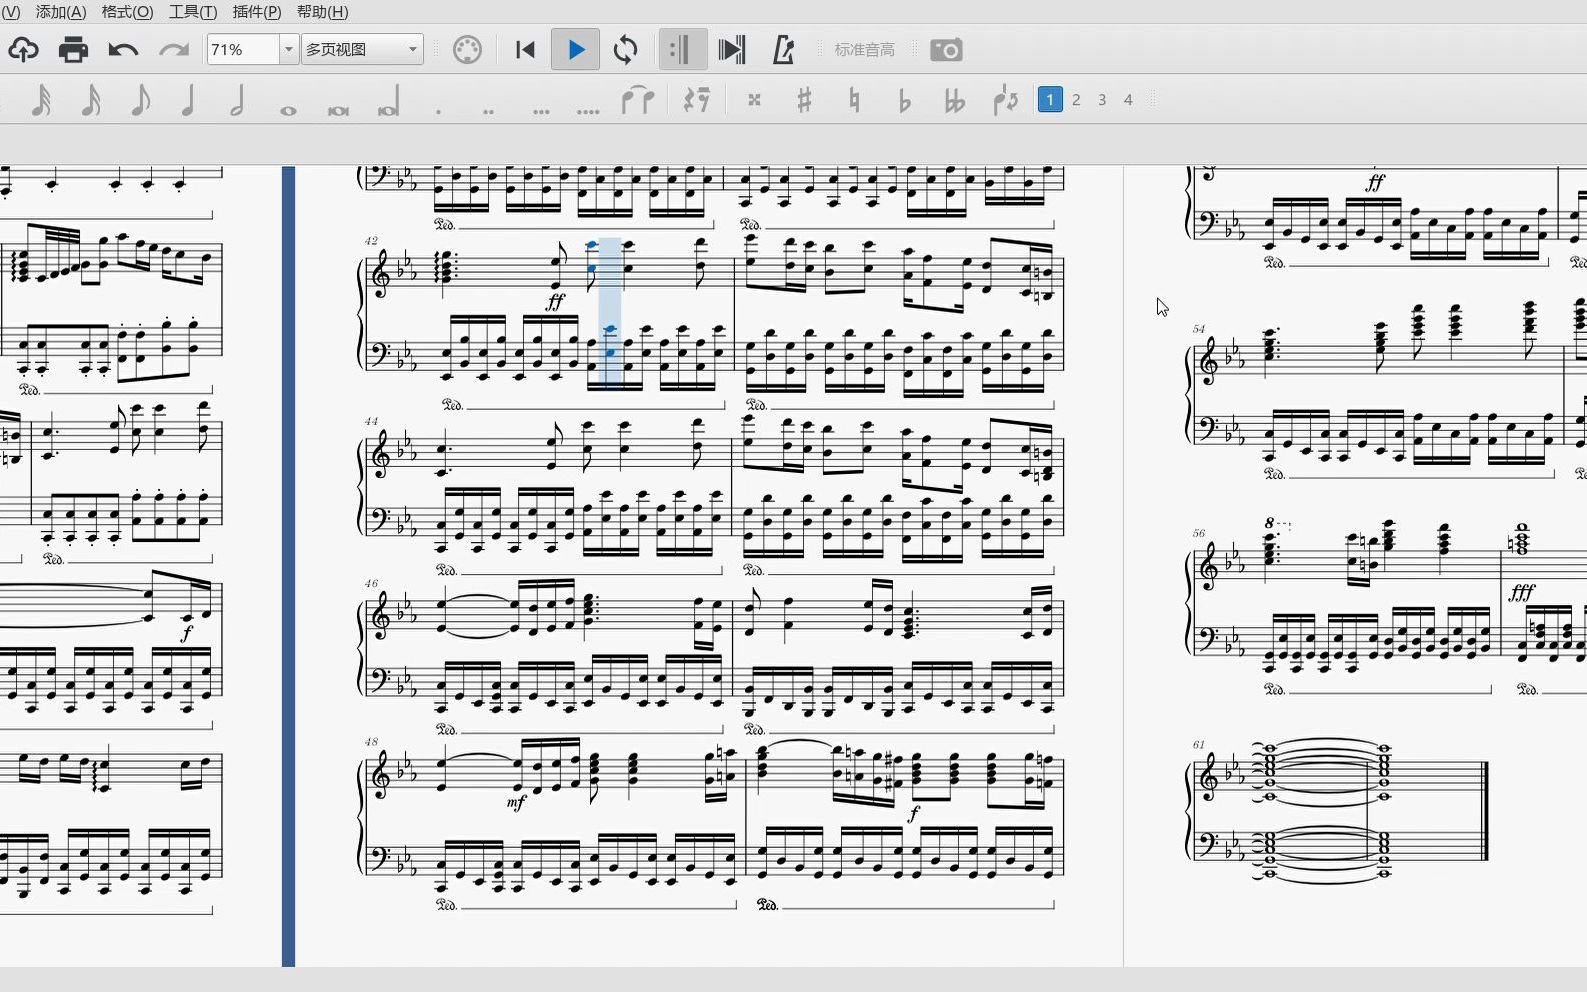Apply sharp accidental

point(804,100)
